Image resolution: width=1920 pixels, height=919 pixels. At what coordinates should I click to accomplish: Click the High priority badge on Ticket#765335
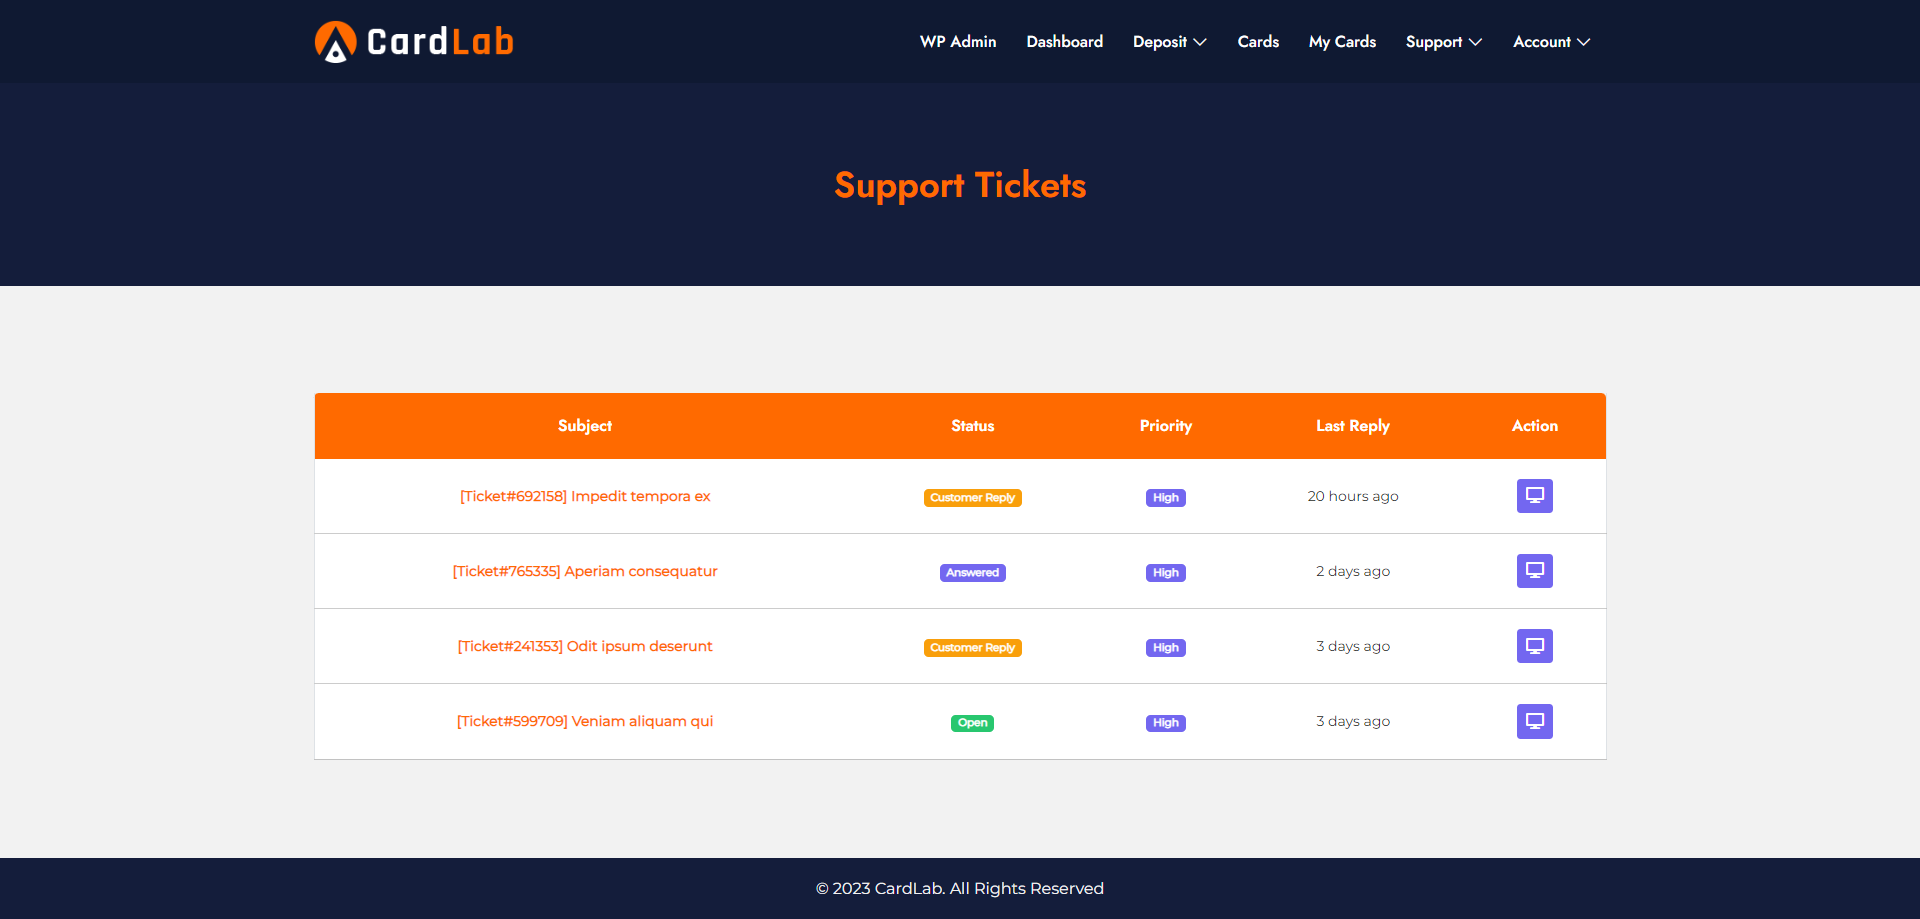click(1165, 572)
